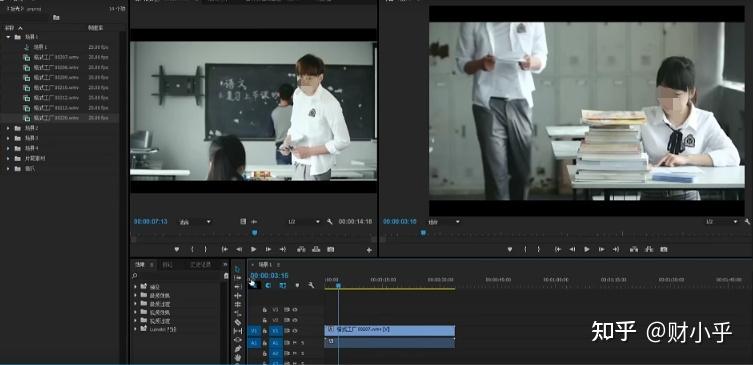
Task: Play the Program monitor sequence
Action: (x=586, y=249)
